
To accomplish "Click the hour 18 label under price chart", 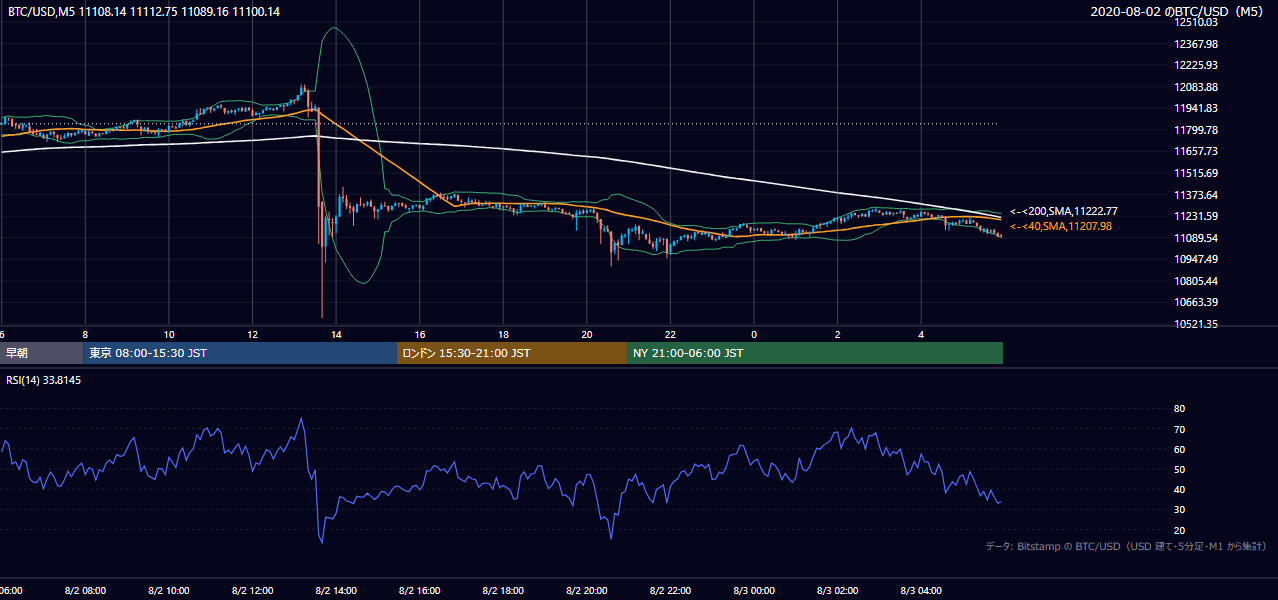I will click(x=503, y=334).
